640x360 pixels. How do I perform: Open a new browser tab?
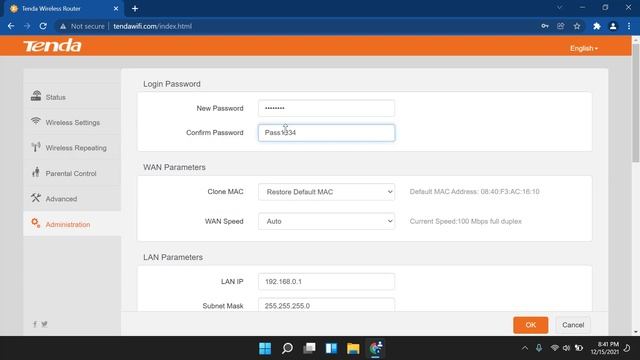point(135,8)
